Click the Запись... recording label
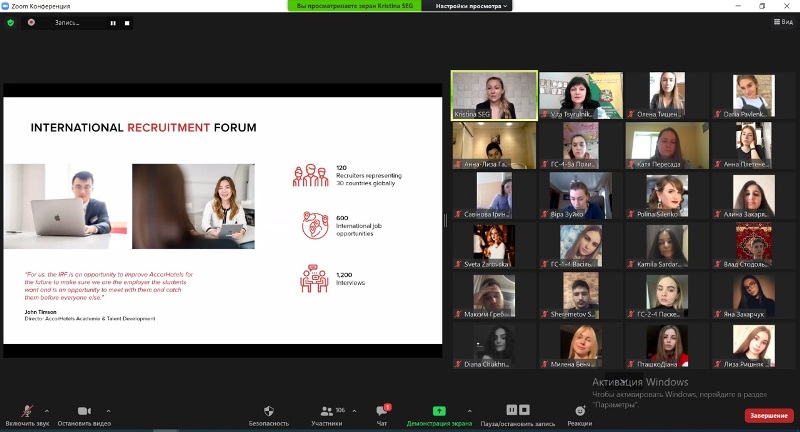The image size is (800, 432). [67, 23]
